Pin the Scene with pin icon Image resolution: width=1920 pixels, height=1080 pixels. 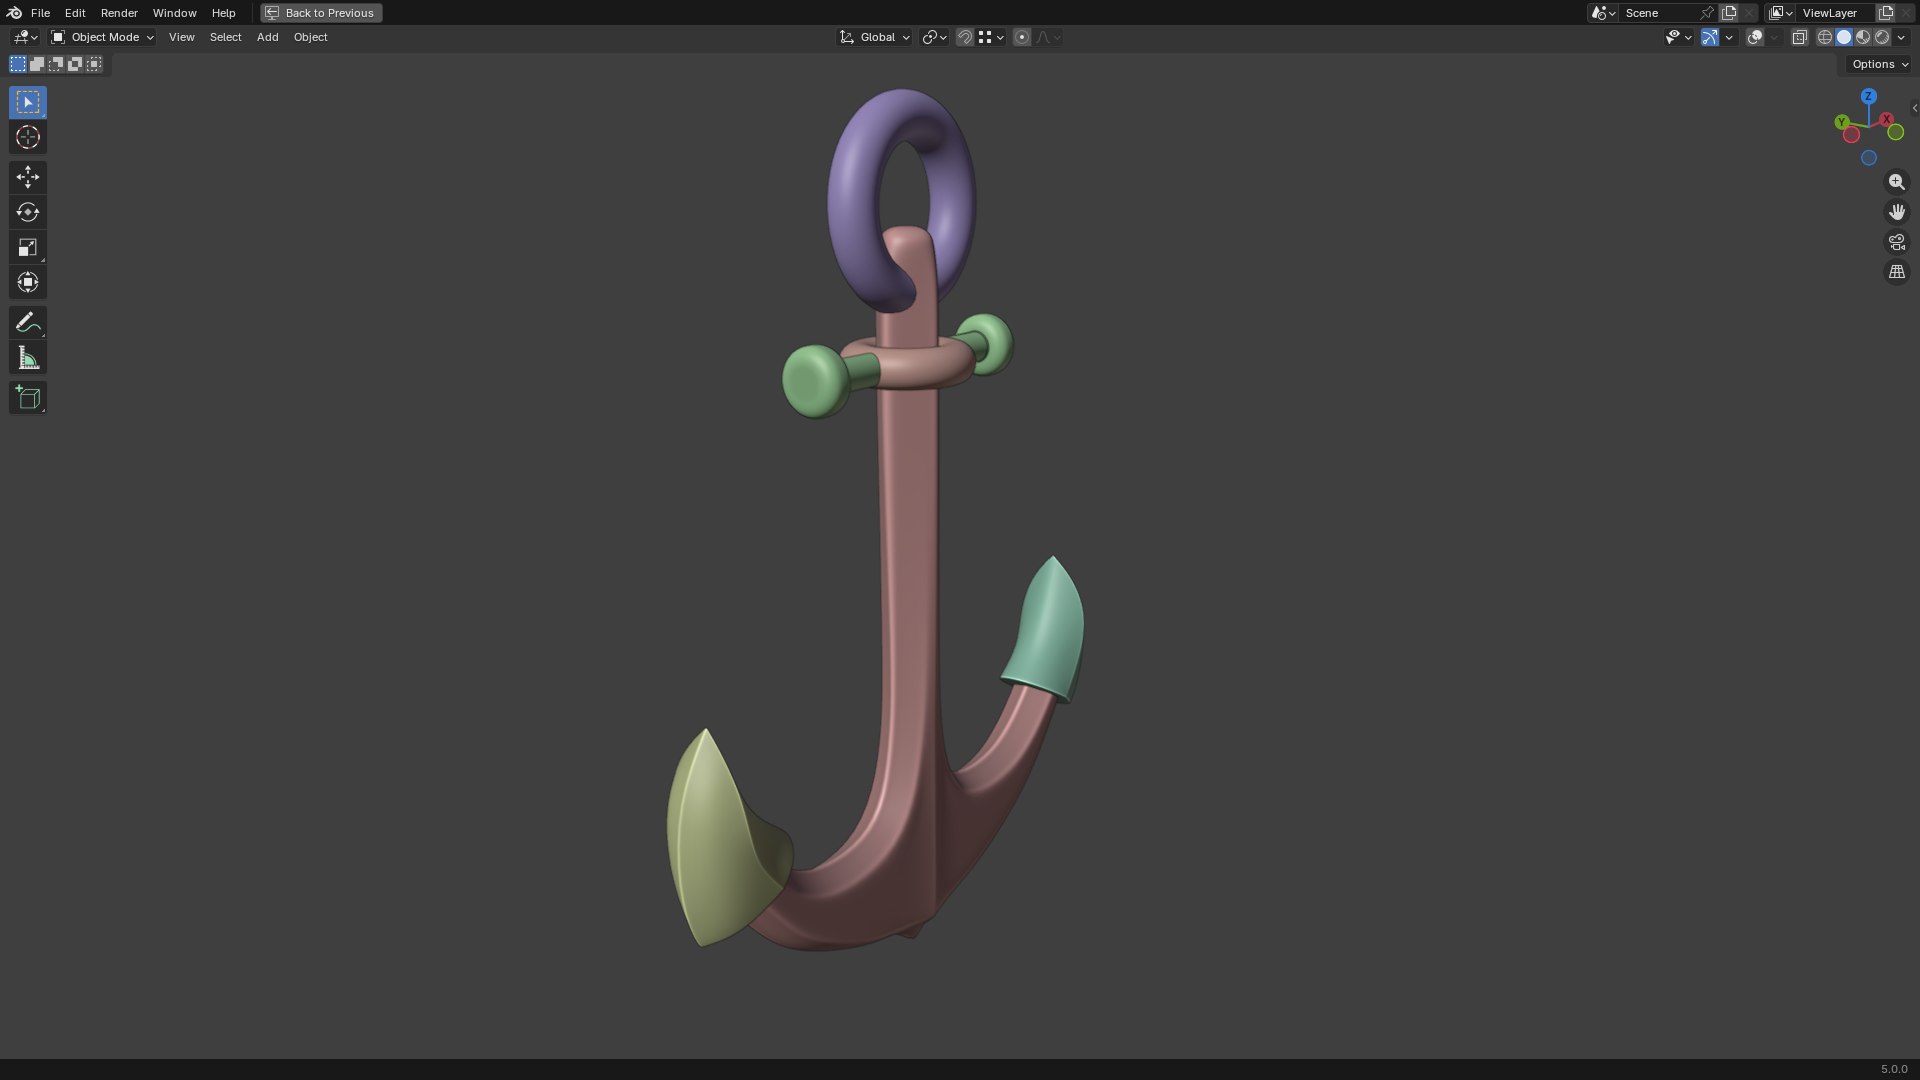click(x=1707, y=13)
